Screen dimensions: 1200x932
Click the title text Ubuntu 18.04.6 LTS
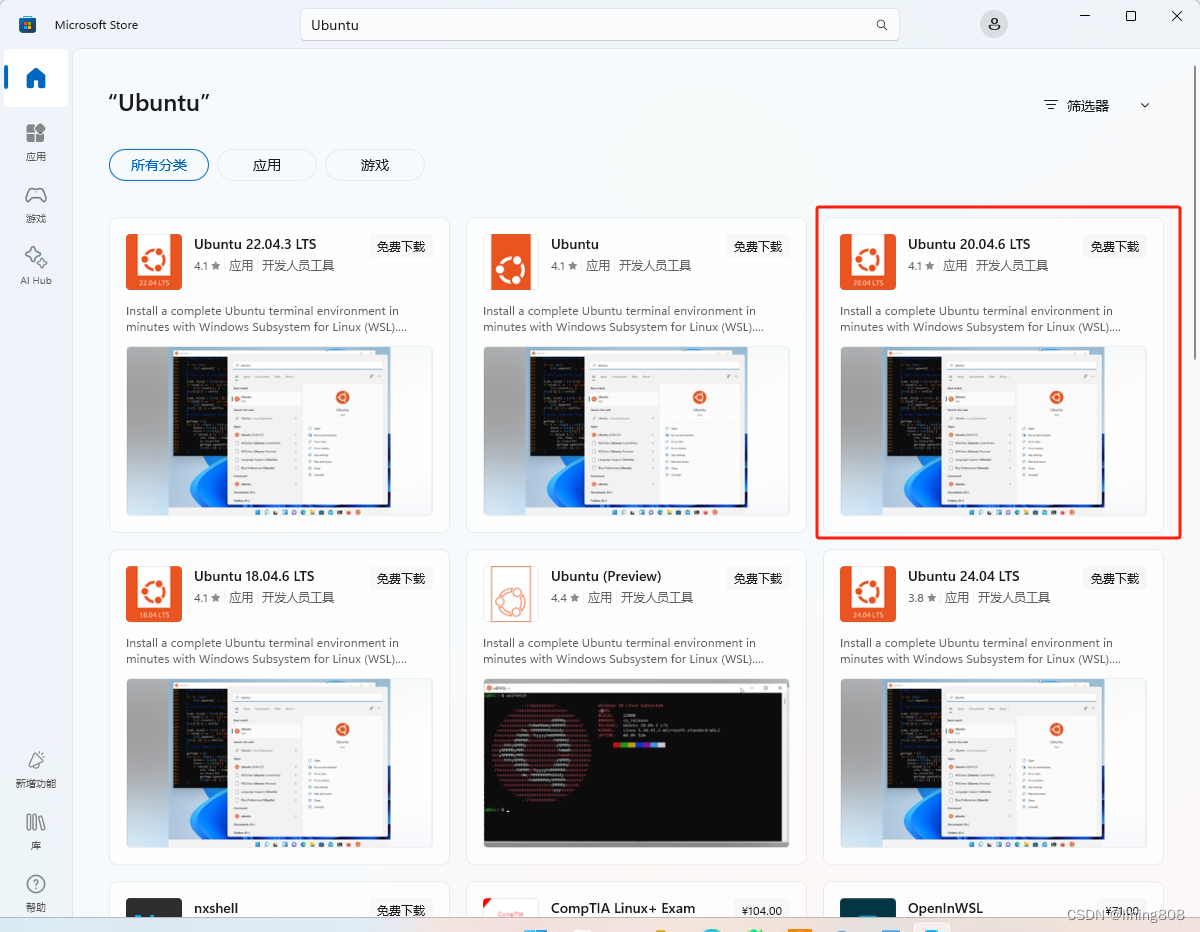254,576
